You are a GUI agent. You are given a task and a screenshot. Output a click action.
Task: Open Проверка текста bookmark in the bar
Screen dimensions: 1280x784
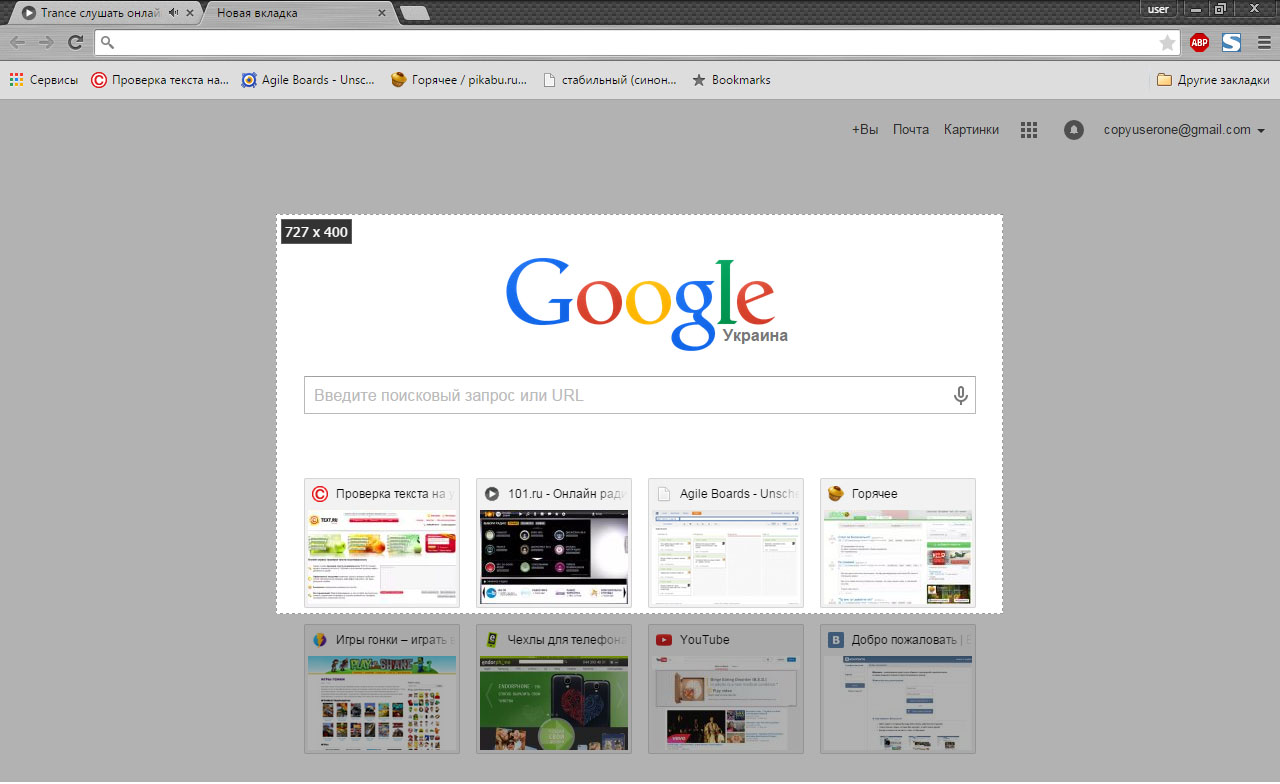click(160, 80)
